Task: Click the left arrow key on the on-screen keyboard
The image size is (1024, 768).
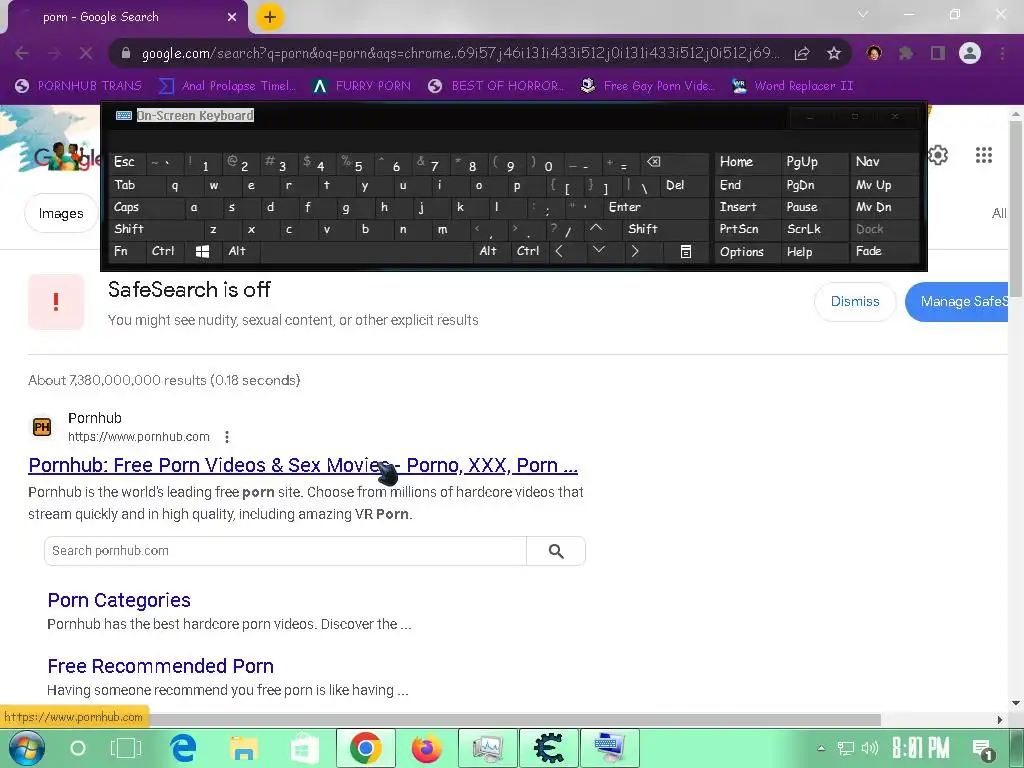Action: point(559,251)
